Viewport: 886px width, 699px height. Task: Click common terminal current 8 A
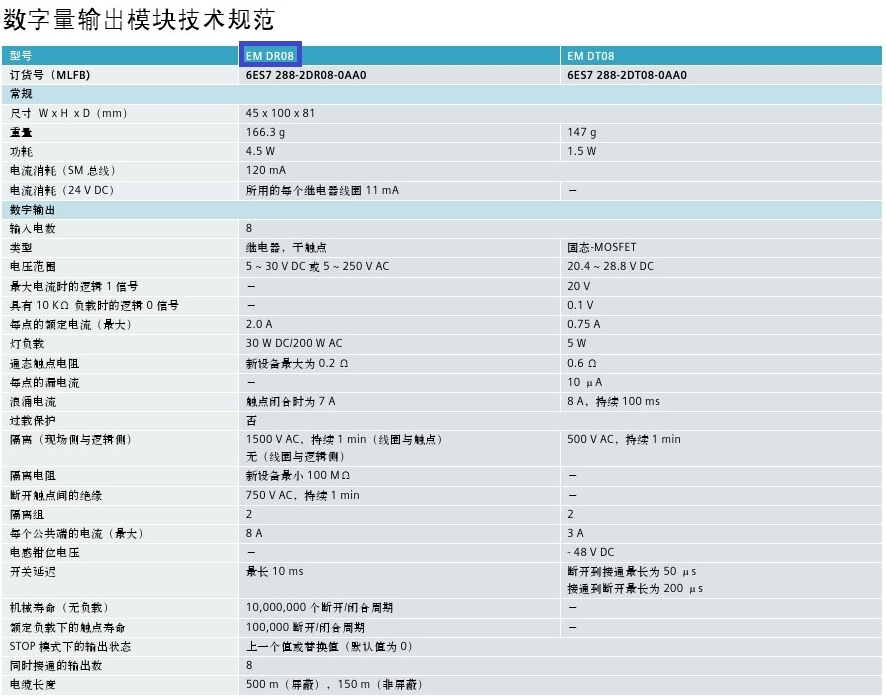coord(254,533)
